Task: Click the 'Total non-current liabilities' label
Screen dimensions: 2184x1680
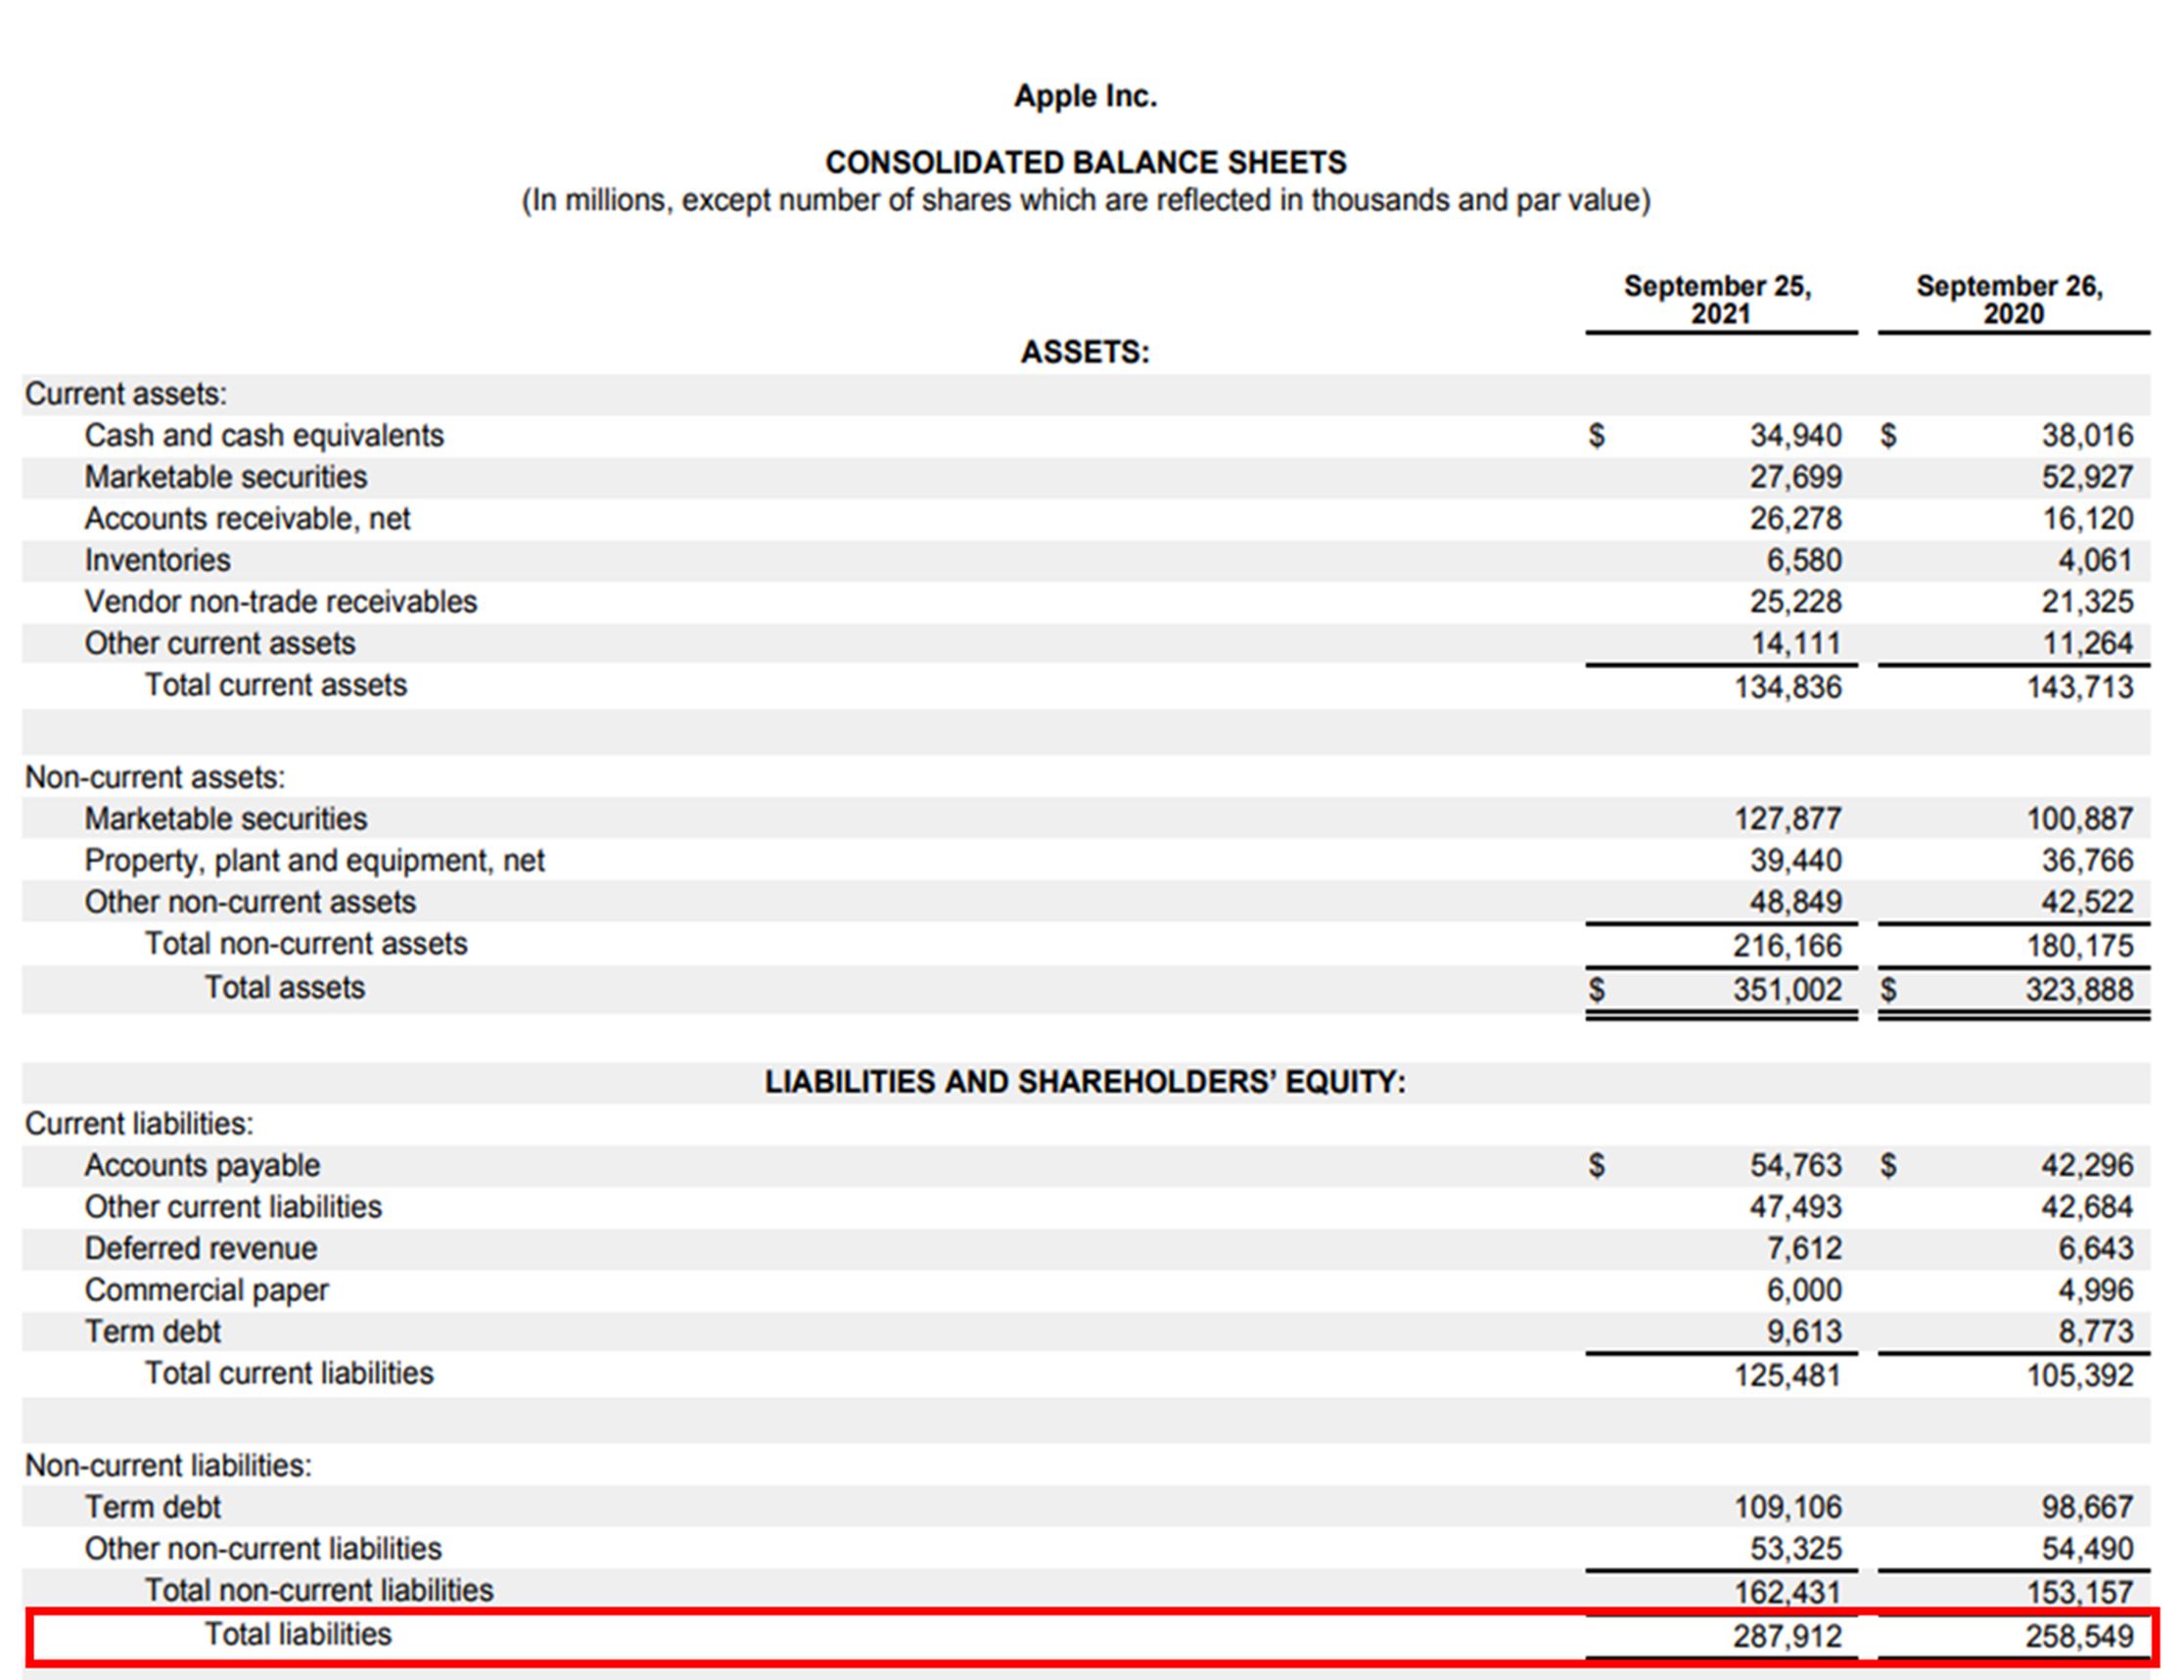Action: [319, 1591]
